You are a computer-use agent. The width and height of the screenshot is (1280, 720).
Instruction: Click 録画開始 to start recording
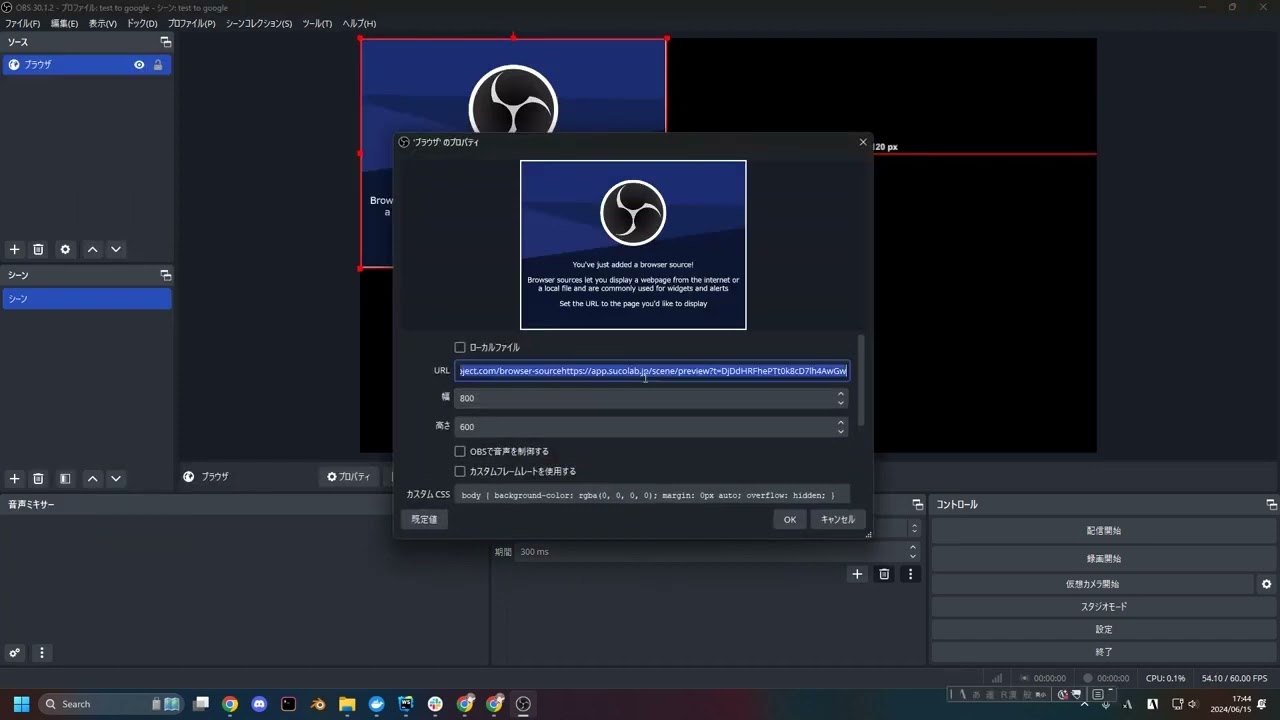1104,559
